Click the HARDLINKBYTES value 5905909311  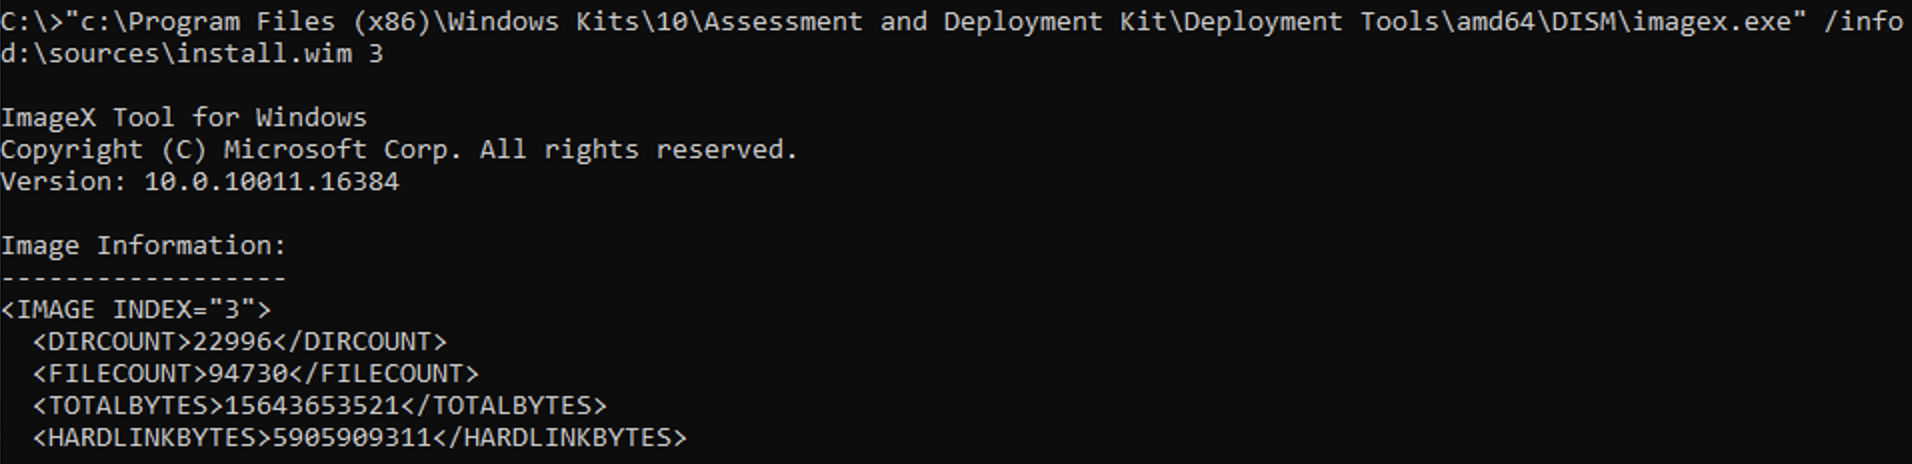[351, 437]
